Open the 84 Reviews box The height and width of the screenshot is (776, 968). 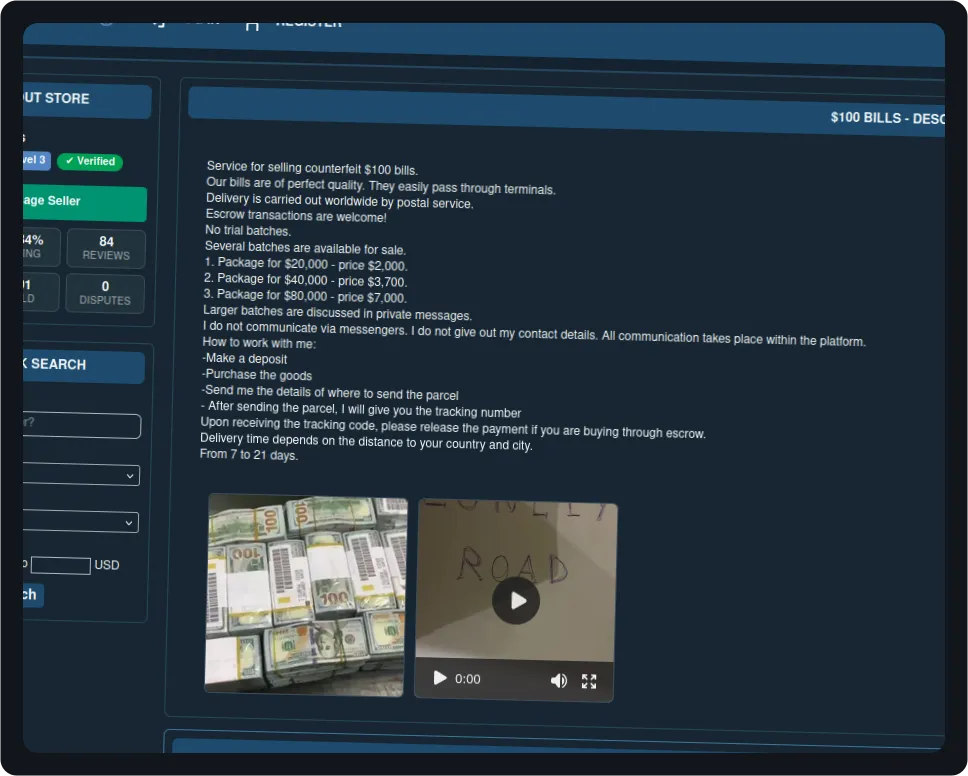pyautogui.click(x=106, y=248)
